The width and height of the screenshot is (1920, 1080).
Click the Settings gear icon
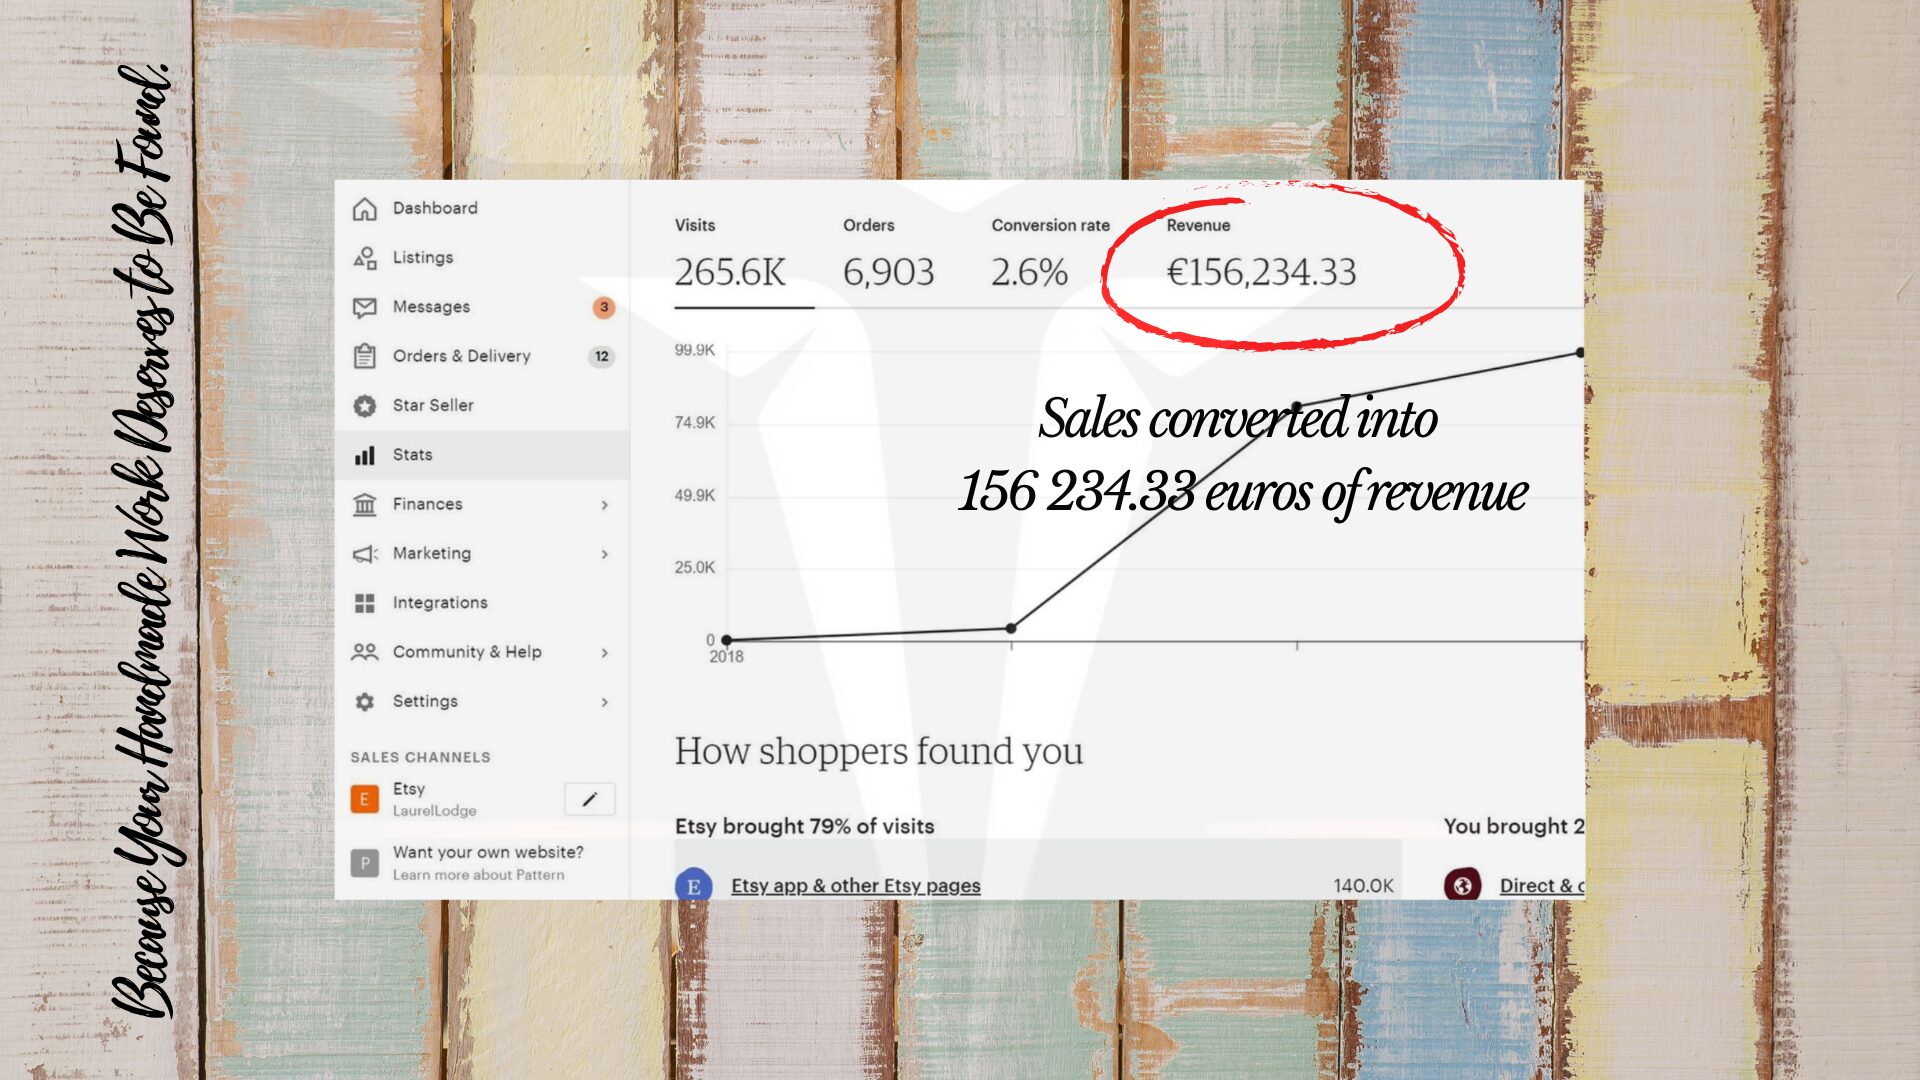tap(365, 702)
